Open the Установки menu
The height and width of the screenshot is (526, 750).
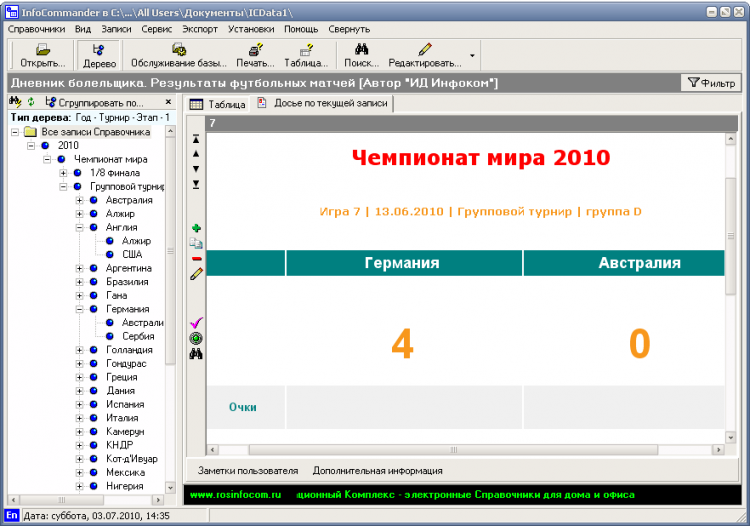(251, 29)
